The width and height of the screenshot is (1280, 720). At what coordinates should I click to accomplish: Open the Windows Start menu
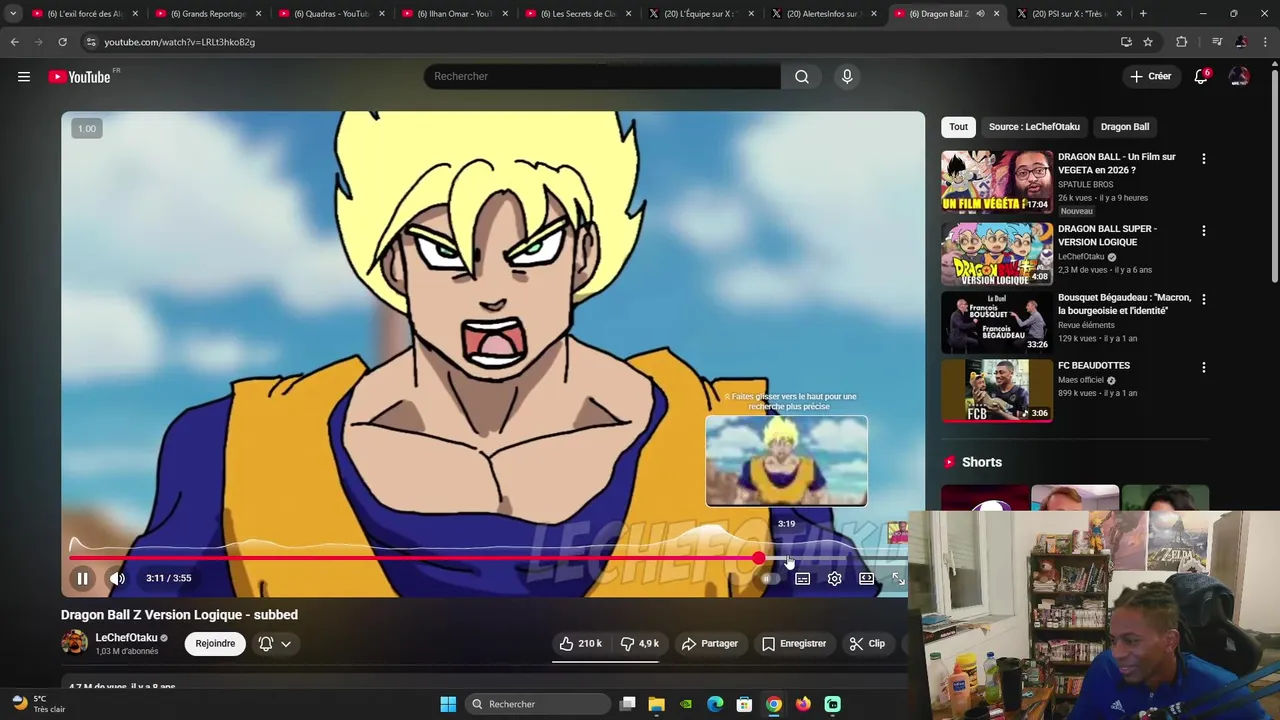tap(448, 704)
